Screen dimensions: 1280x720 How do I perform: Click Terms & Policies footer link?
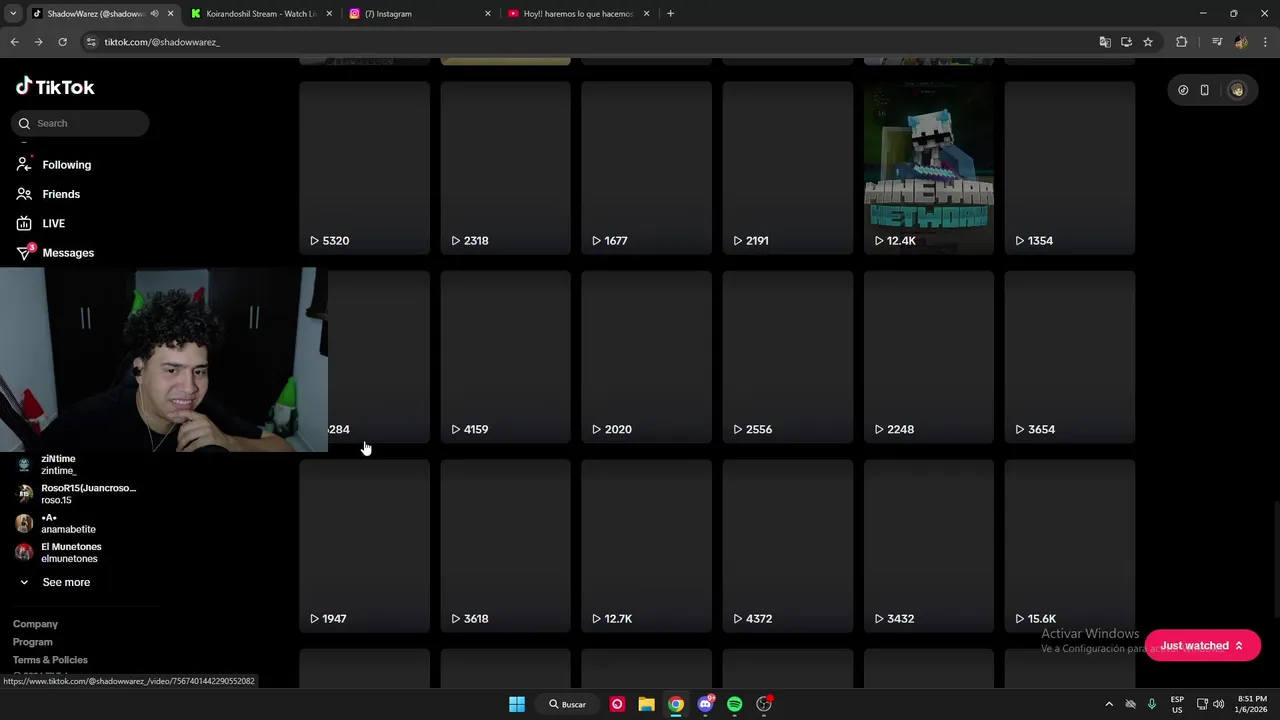tap(50, 660)
